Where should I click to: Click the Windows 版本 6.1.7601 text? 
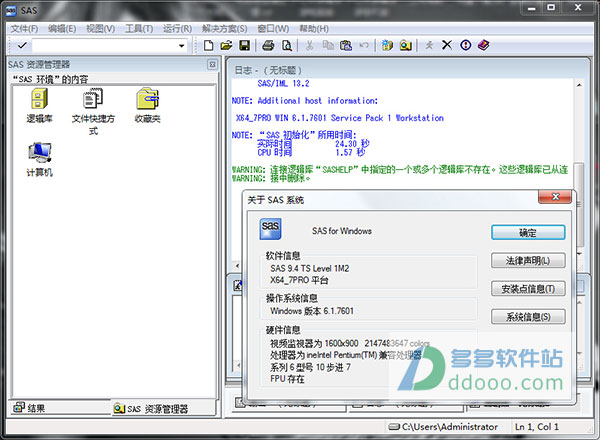coord(312,311)
